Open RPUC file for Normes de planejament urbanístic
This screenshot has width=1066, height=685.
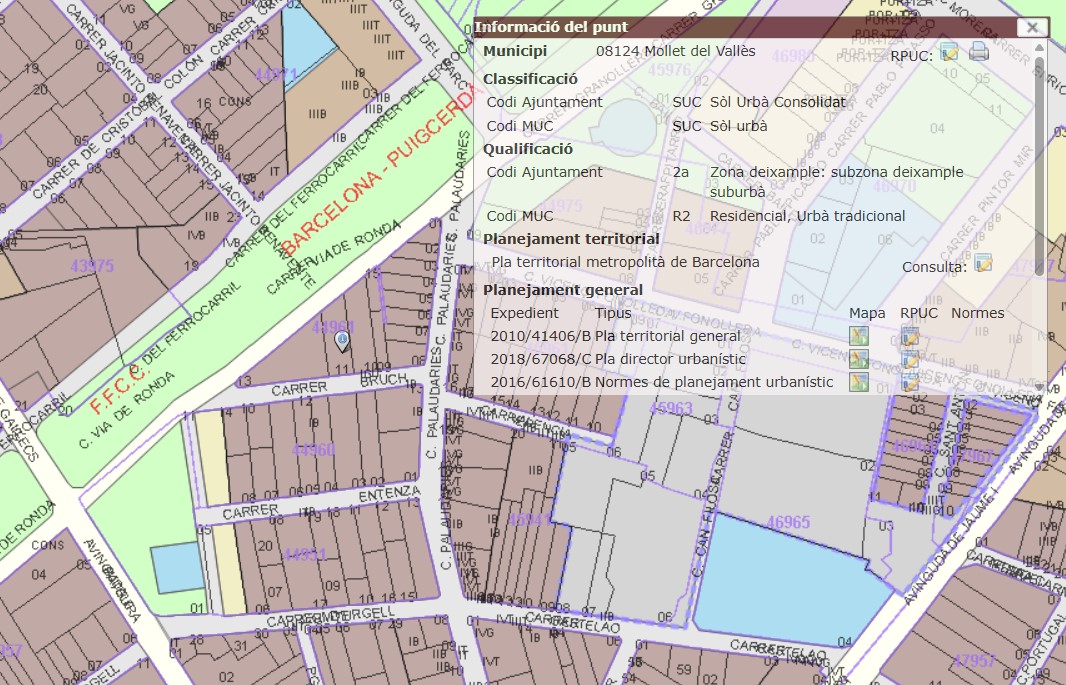pos(910,382)
